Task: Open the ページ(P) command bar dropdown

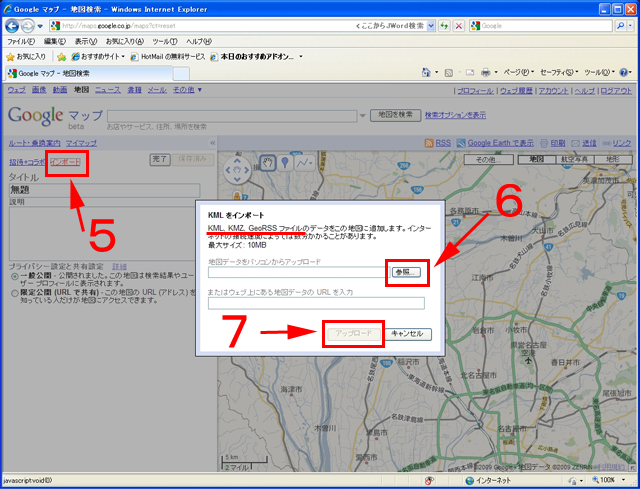Action: click(518, 72)
